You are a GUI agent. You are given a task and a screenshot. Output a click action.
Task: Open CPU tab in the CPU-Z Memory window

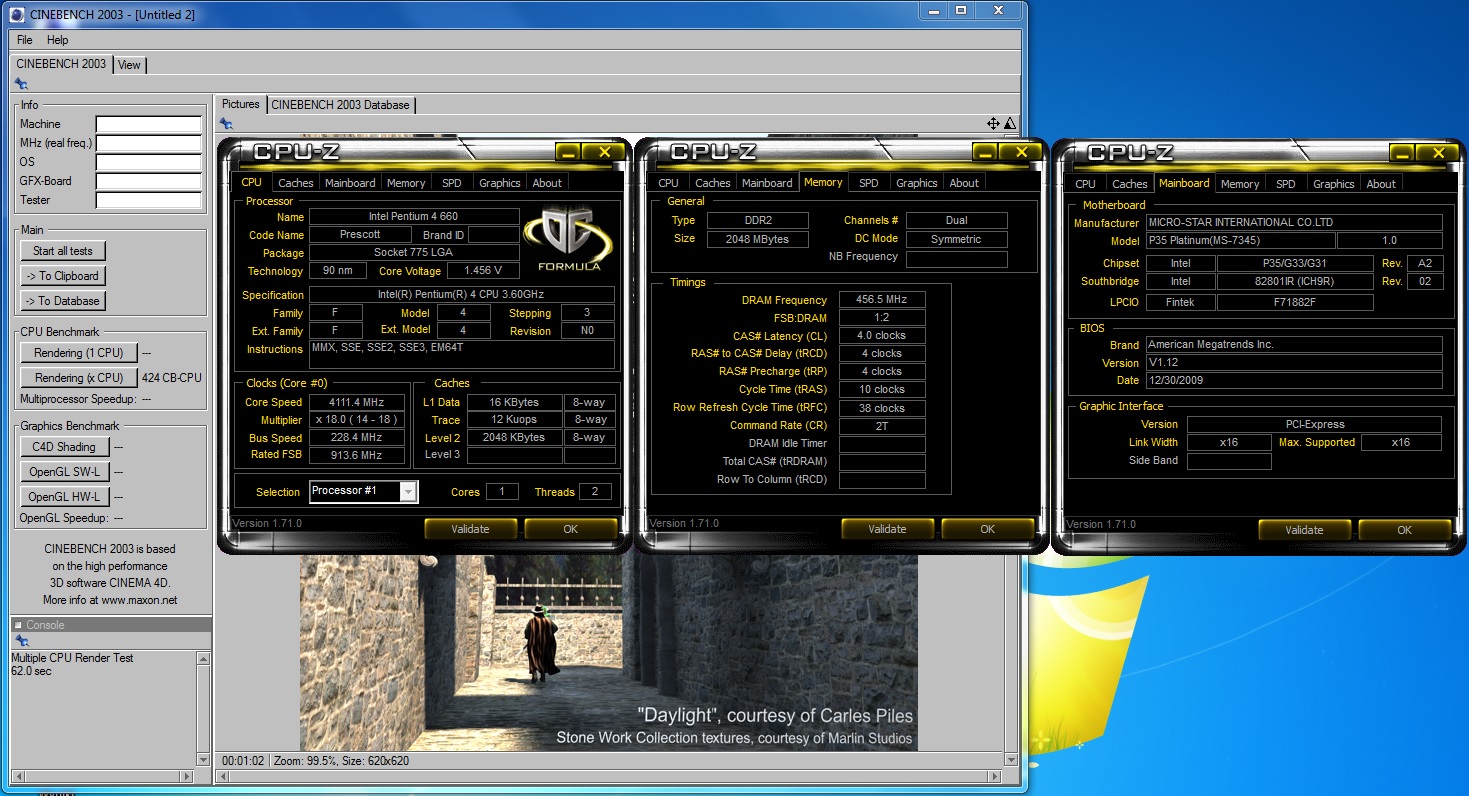coord(669,183)
